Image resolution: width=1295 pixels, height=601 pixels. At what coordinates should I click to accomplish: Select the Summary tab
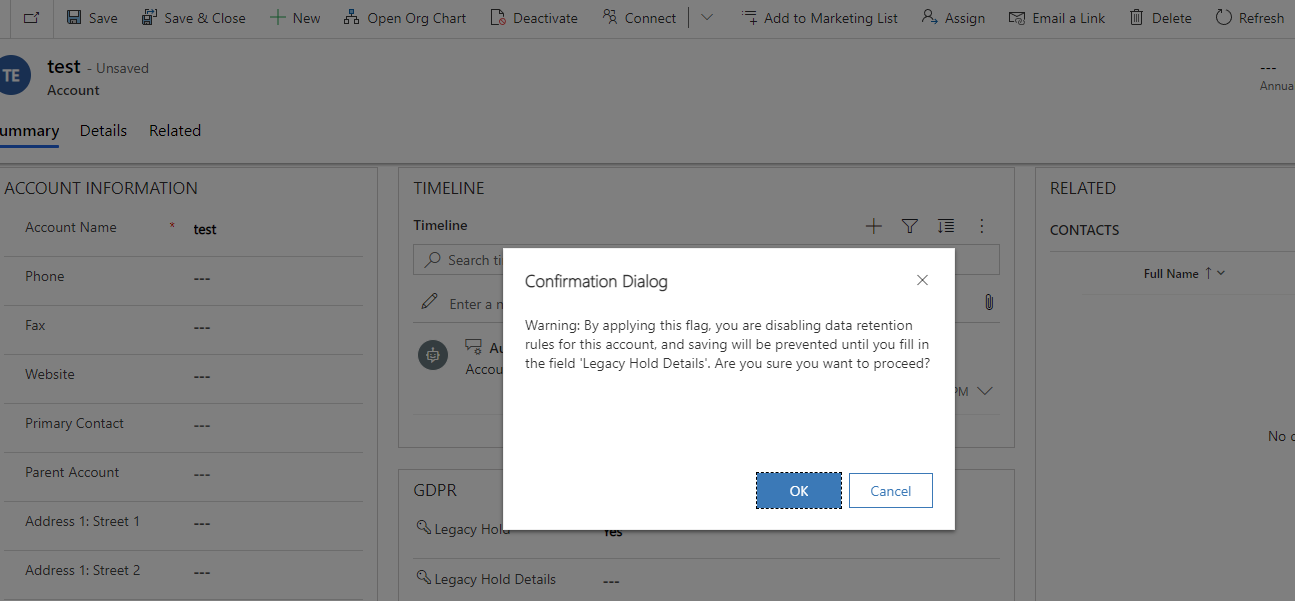point(29,131)
